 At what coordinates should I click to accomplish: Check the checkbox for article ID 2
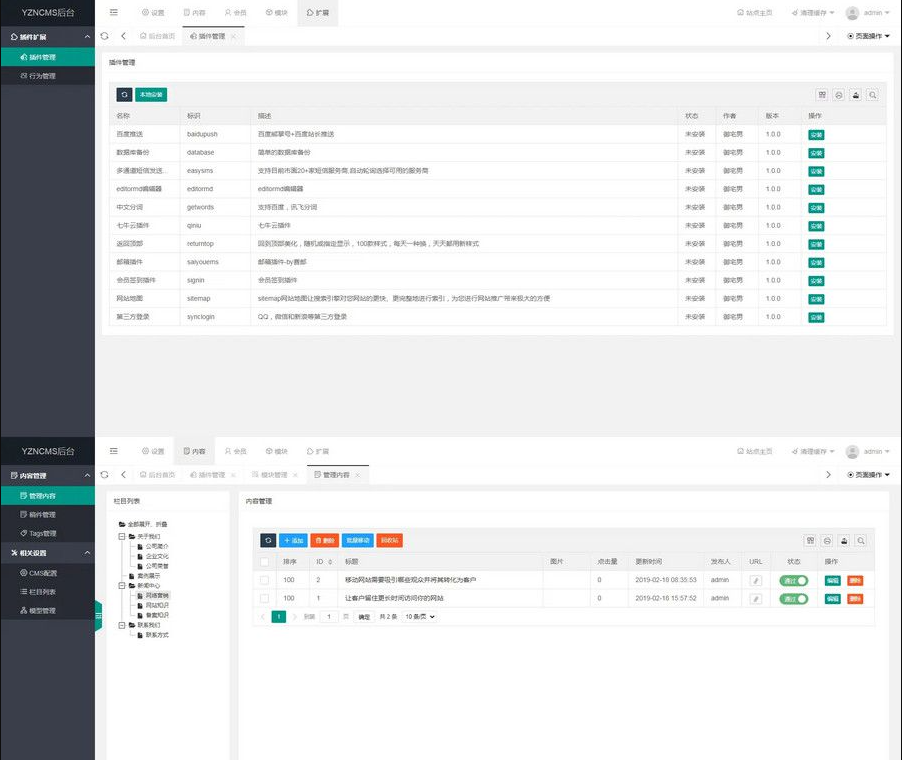[264, 580]
